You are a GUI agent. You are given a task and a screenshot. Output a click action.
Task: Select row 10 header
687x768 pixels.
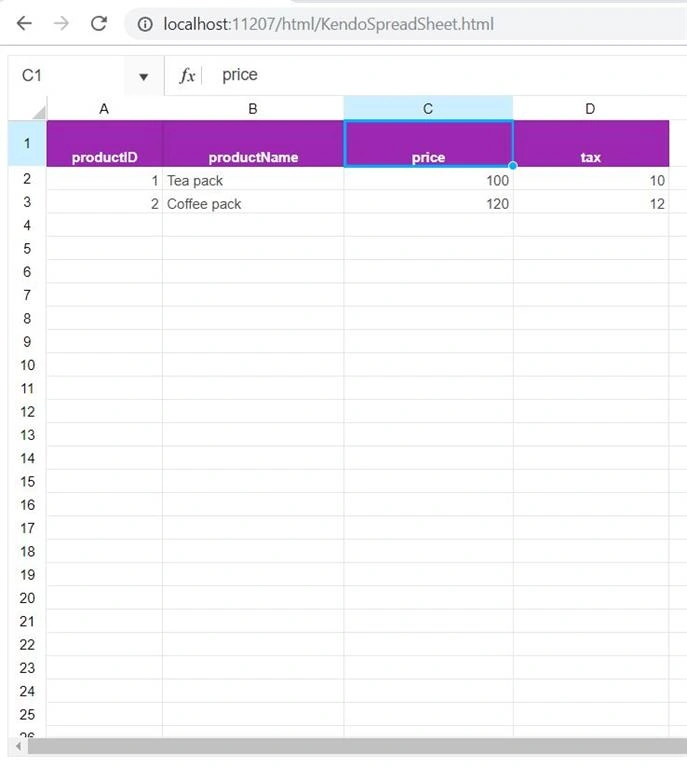27,365
